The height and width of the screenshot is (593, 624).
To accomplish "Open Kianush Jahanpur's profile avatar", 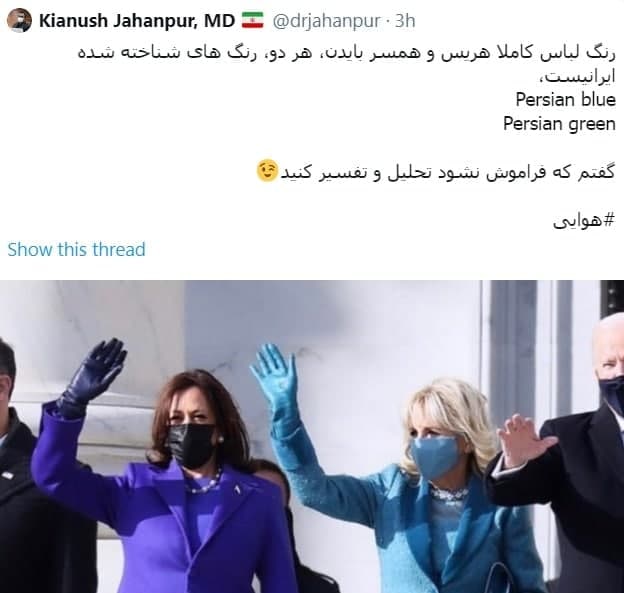I will point(19,21).
